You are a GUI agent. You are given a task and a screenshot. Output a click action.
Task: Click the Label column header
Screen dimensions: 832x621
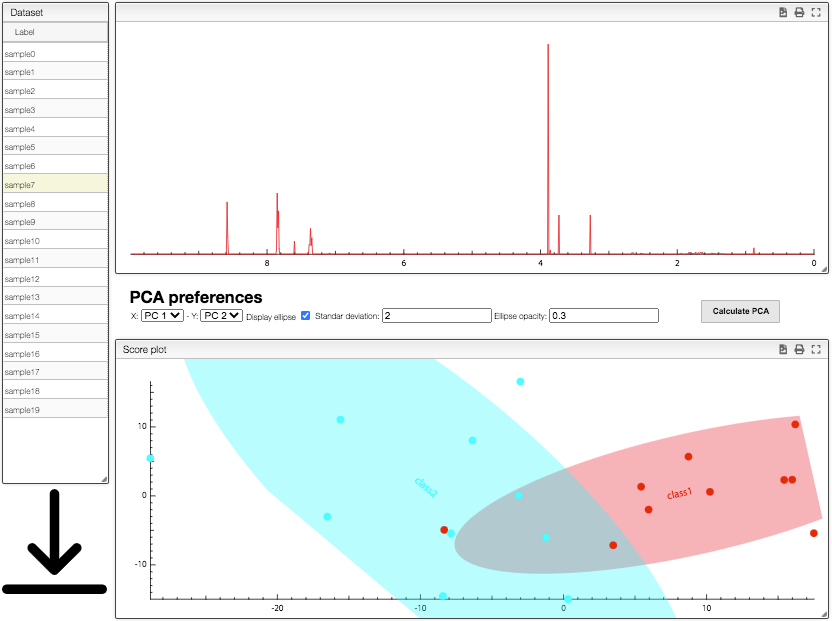55,32
